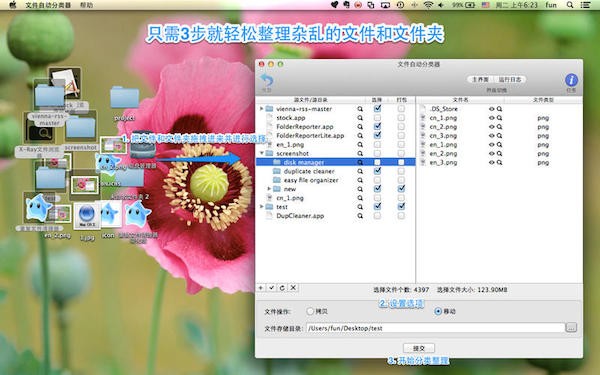Click the refresh icon below source list
Screen dimensions: 600x375
[x=282, y=288]
